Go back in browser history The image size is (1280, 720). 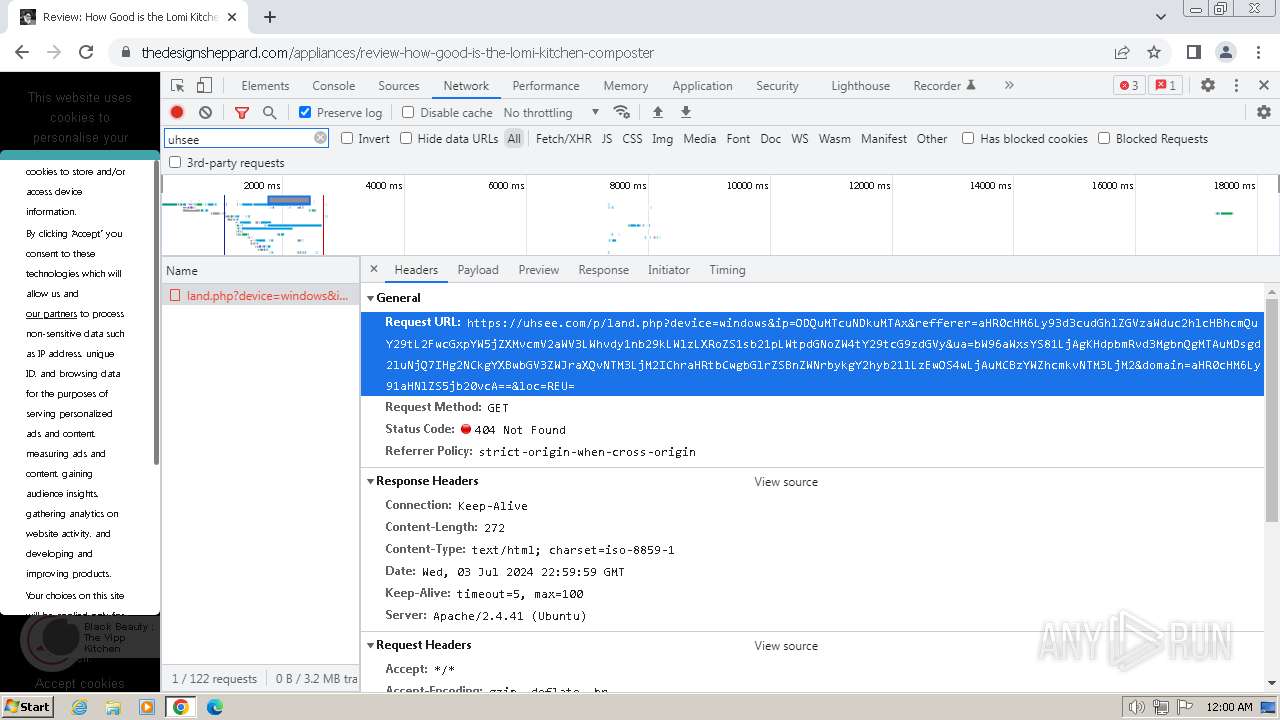pos(22,52)
